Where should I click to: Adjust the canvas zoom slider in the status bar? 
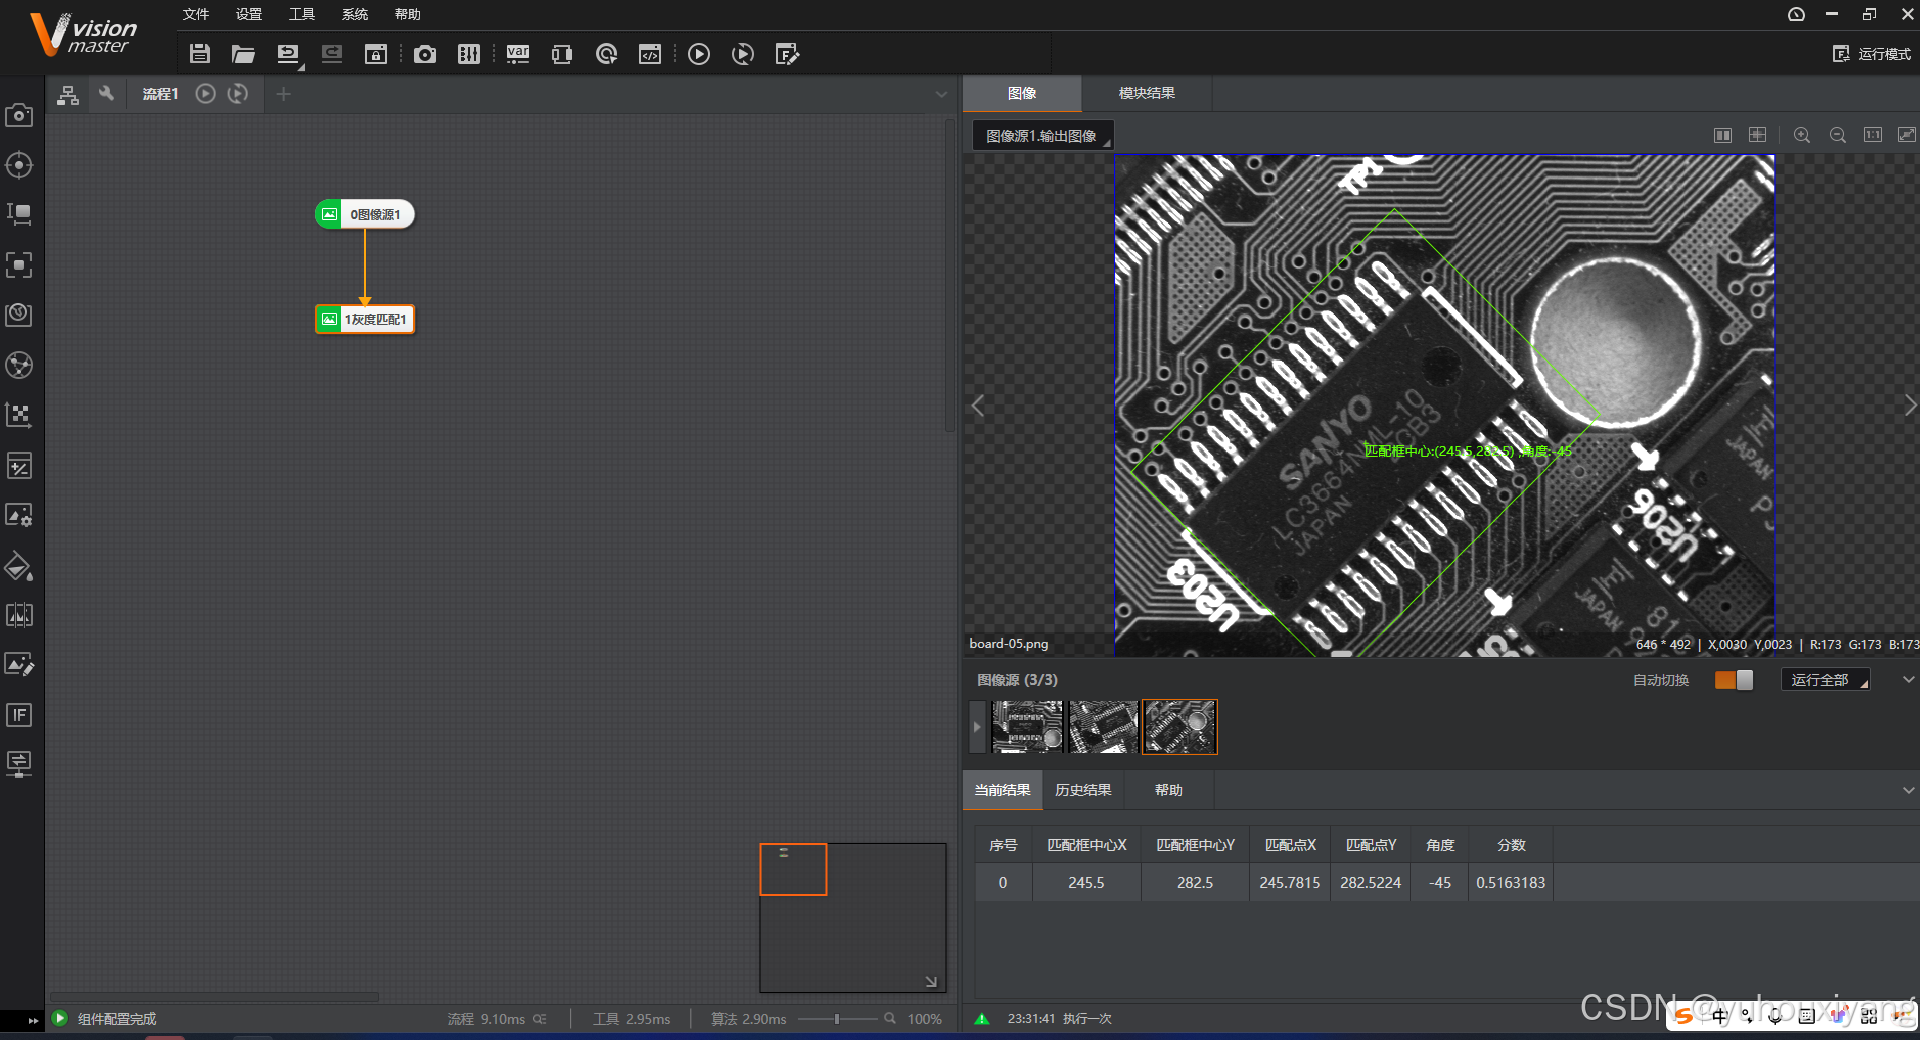[838, 1019]
